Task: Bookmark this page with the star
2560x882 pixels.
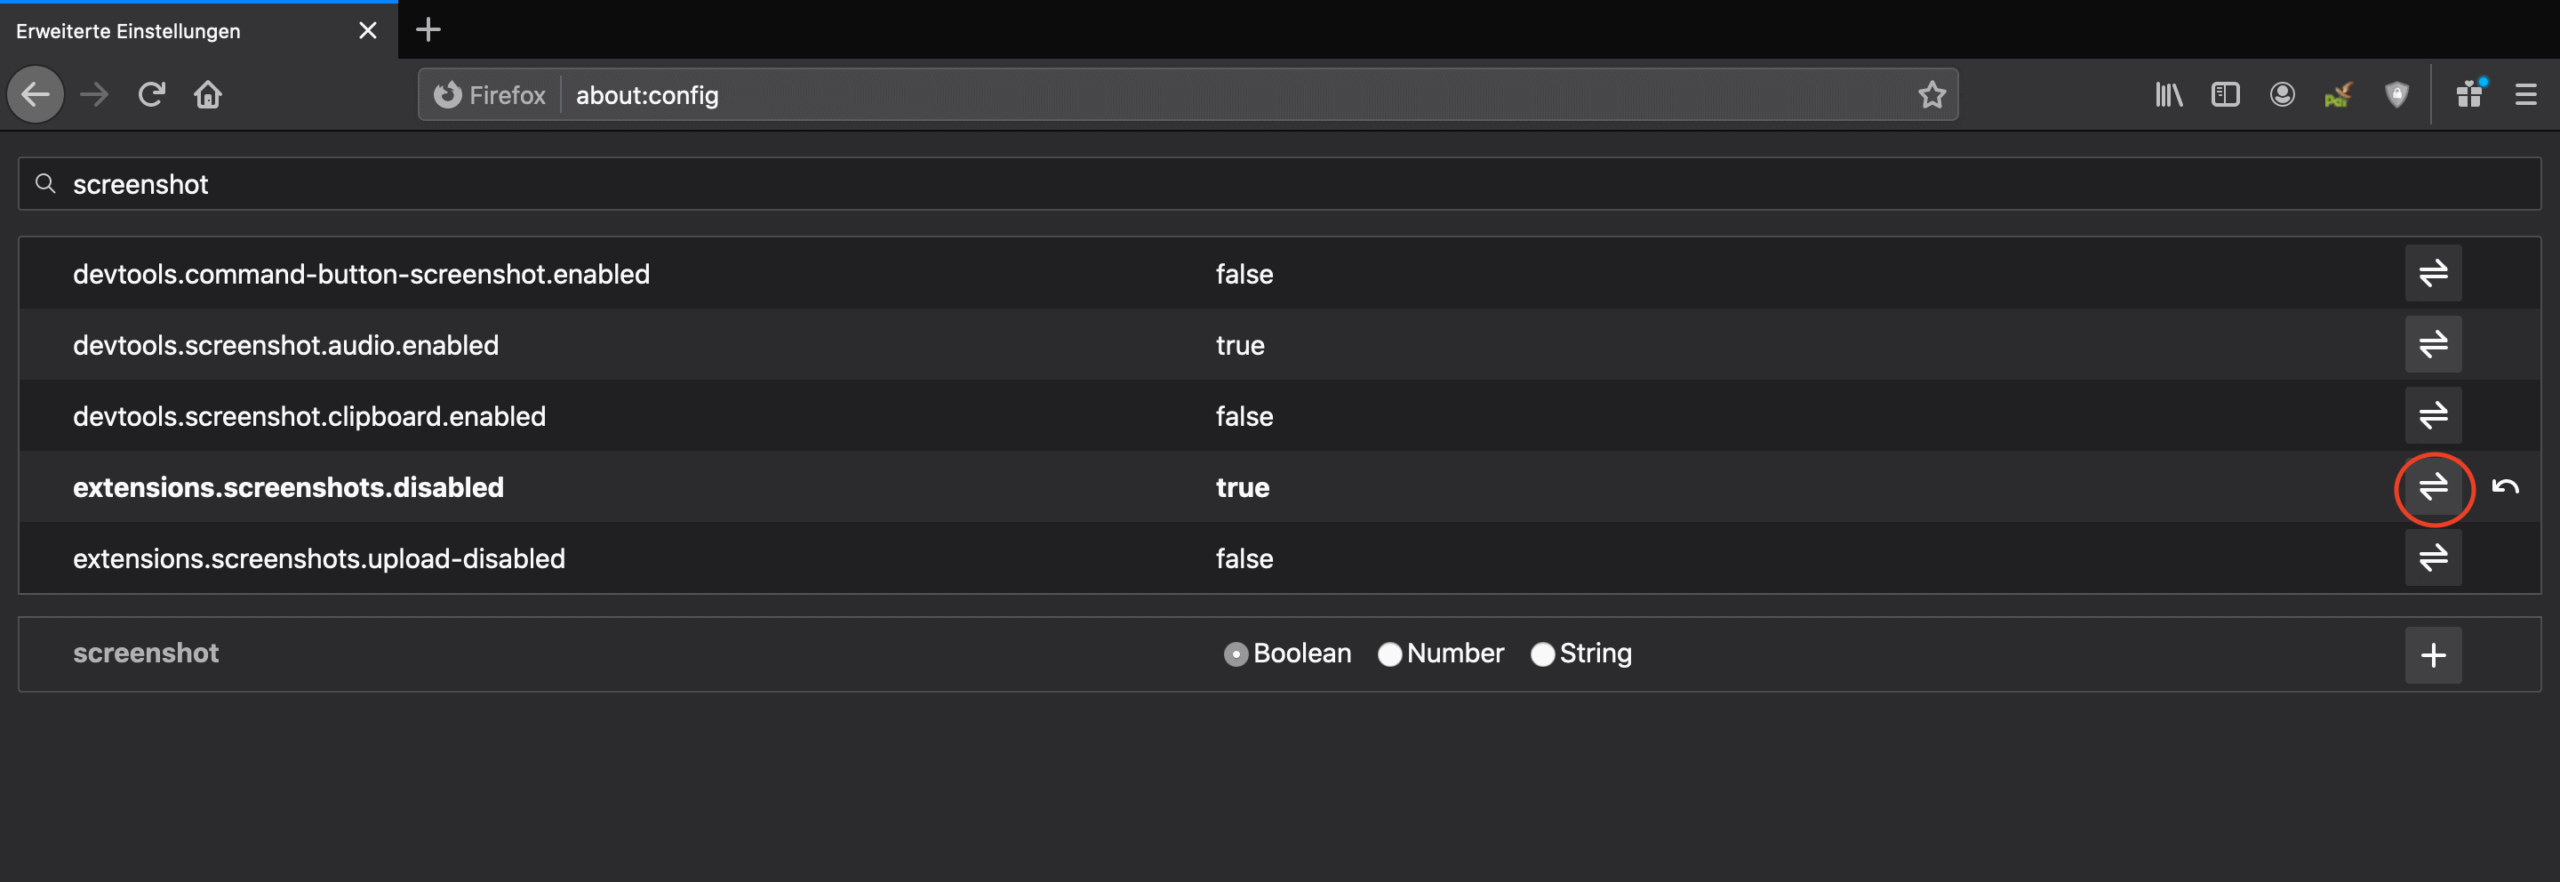Action: pos(1932,94)
